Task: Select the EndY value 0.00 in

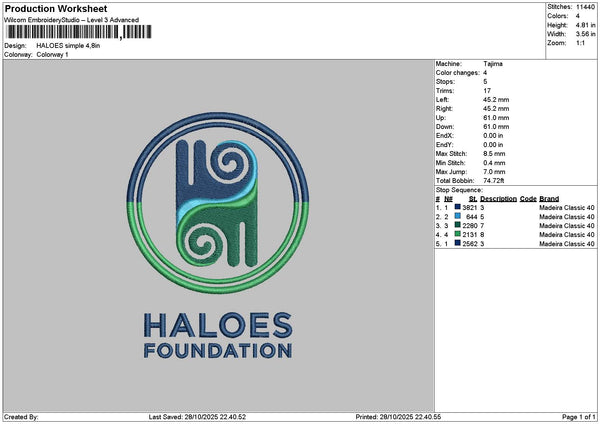Action: (493, 145)
